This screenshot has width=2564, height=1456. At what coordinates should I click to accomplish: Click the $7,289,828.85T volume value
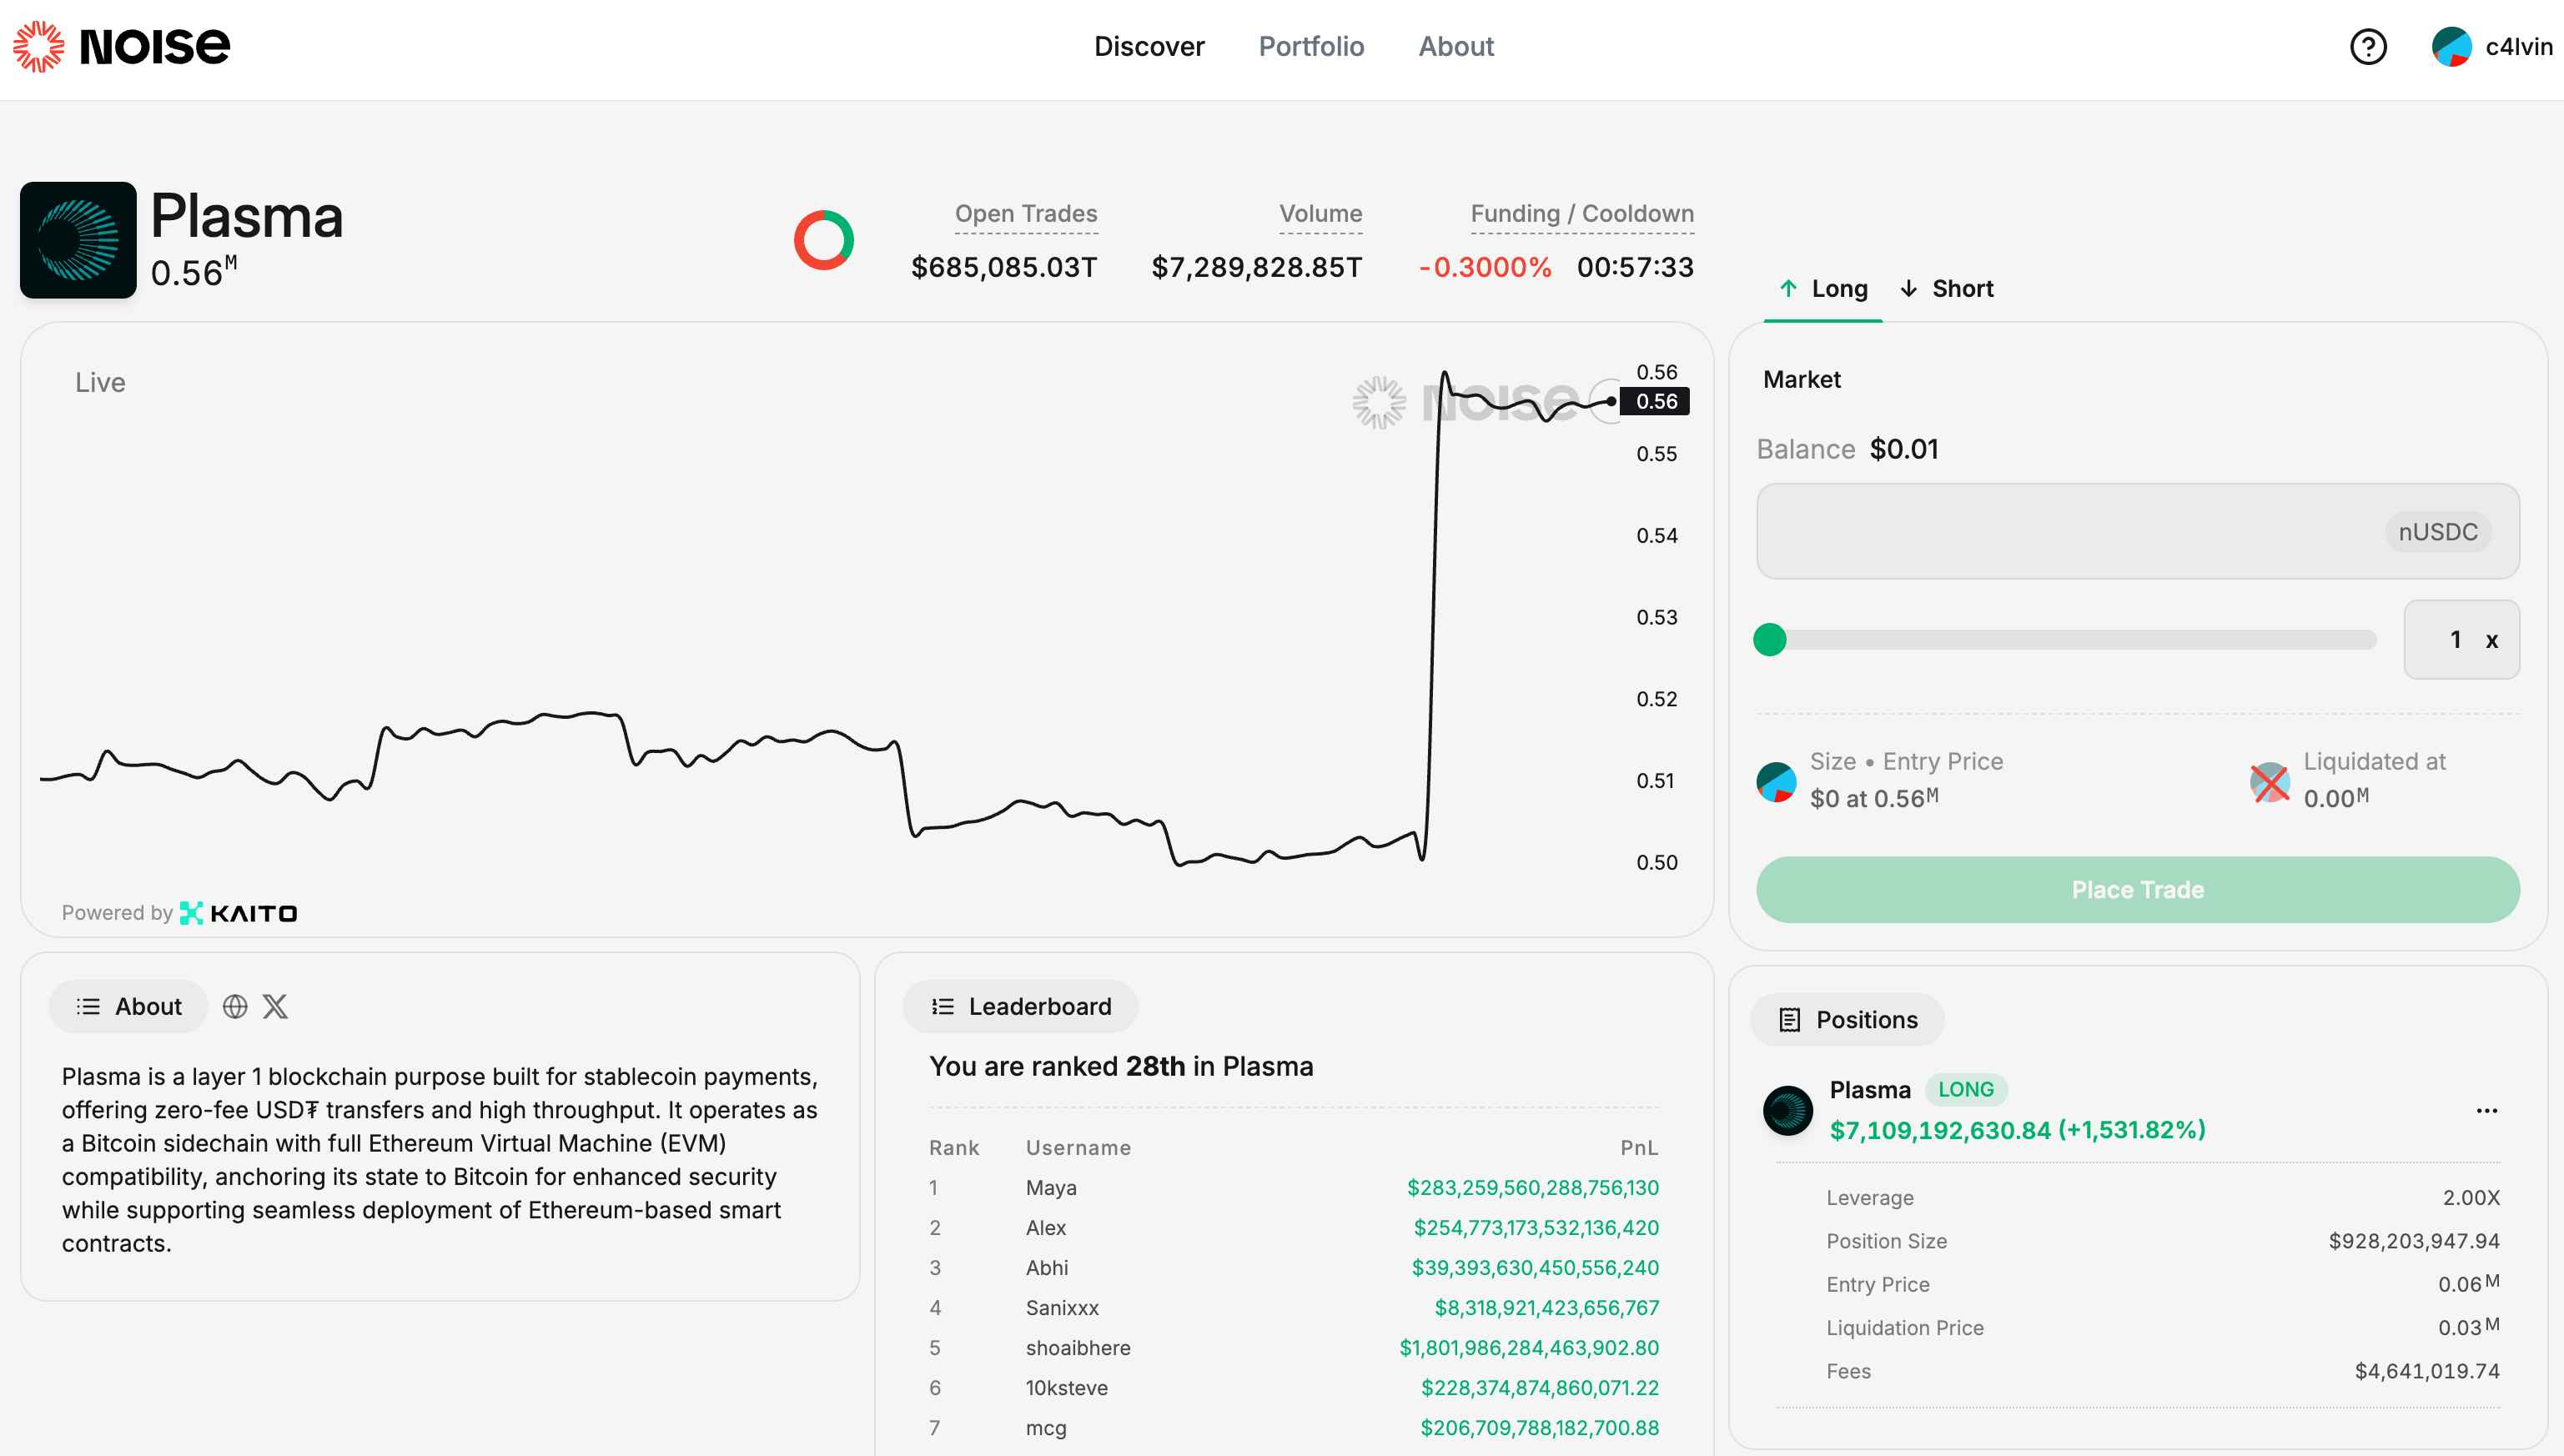[1256, 267]
